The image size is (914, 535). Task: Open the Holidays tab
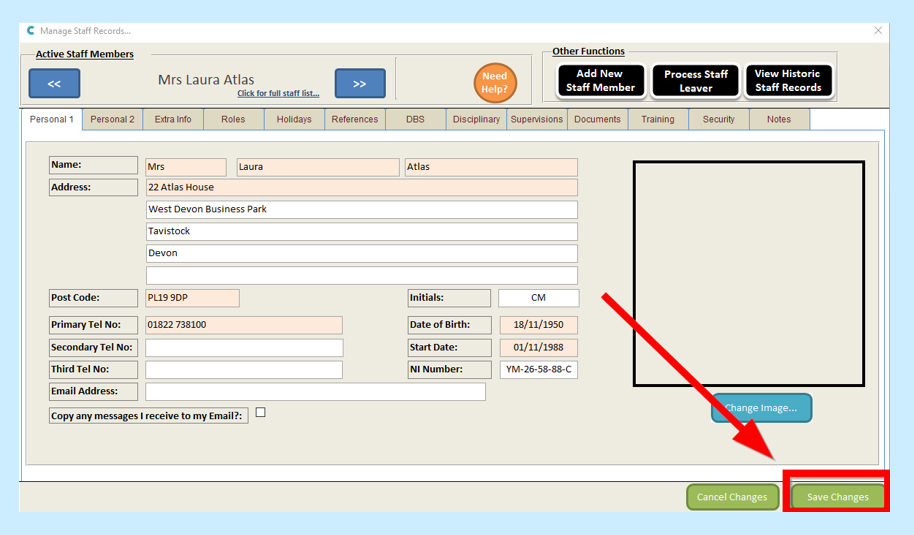point(294,120)
